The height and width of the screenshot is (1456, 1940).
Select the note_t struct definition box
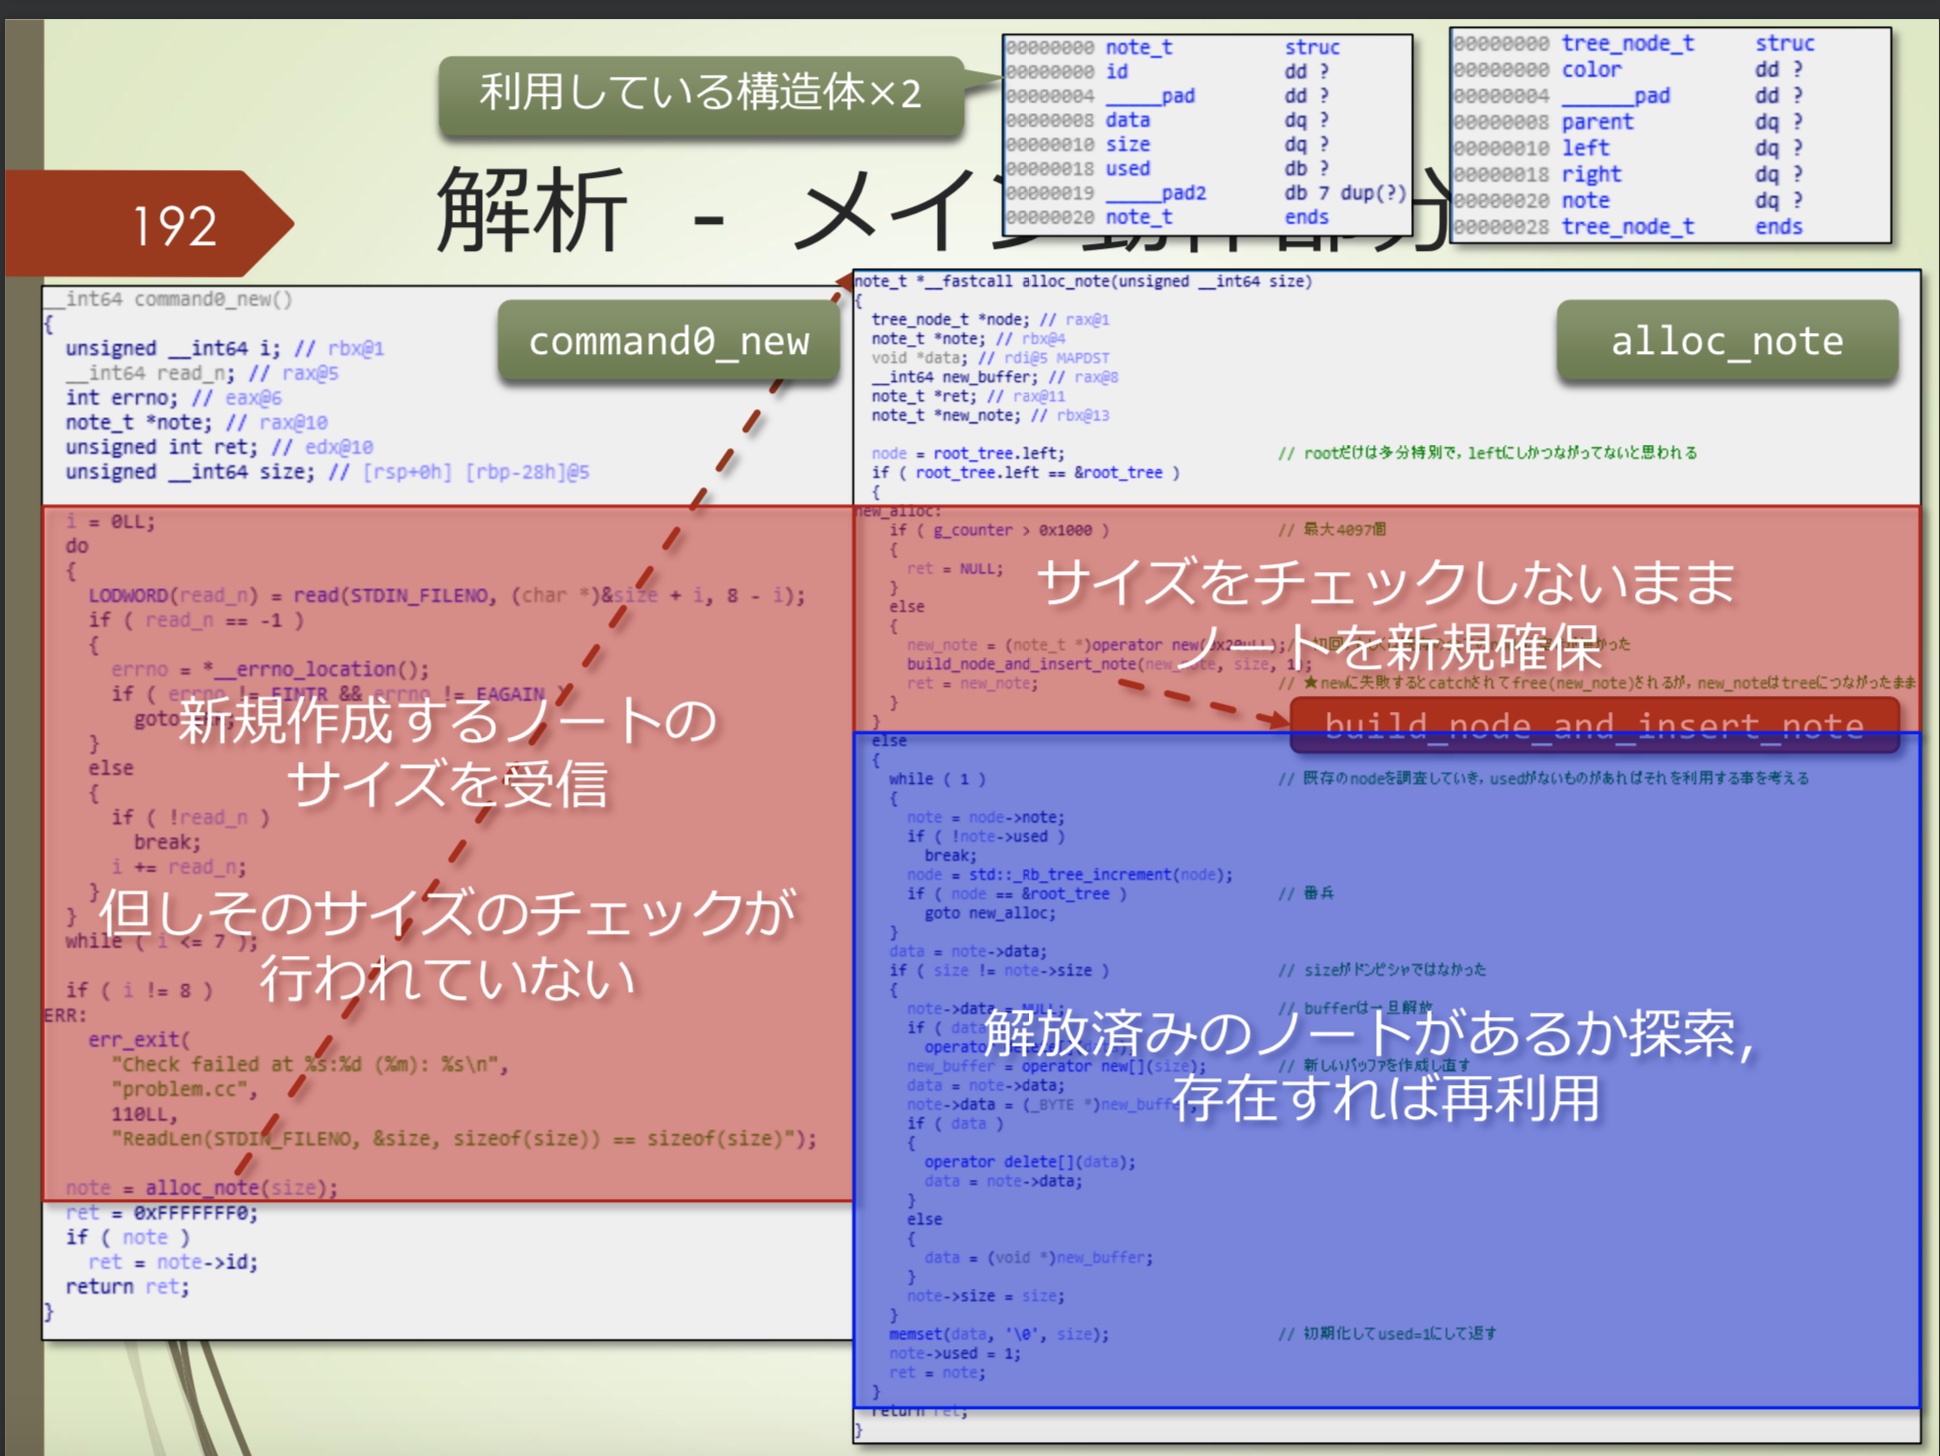click(1207, 132)
